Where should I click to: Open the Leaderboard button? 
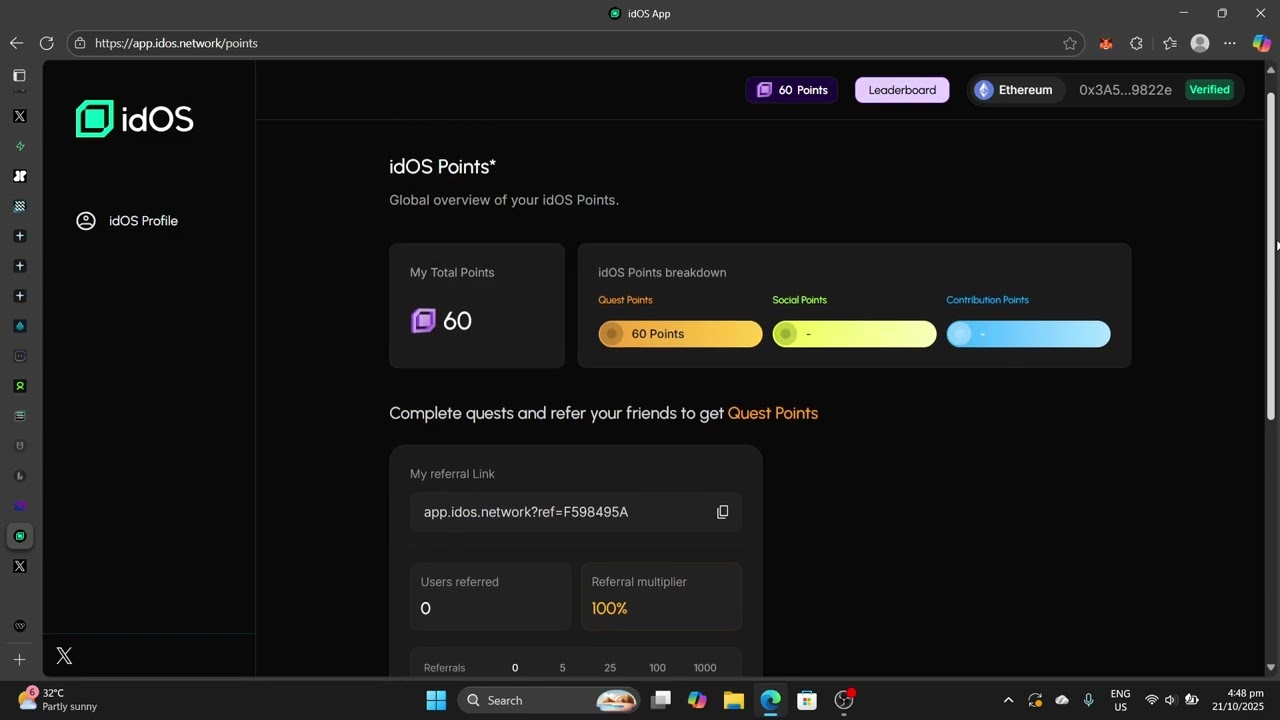pos(902,90)
